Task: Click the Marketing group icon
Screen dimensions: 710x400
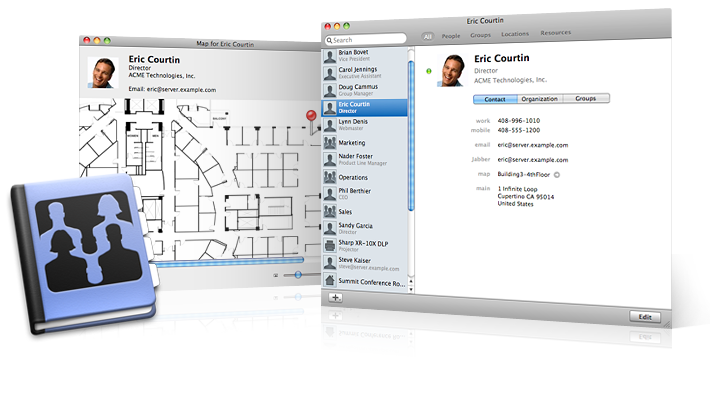Action: (330, 143)
